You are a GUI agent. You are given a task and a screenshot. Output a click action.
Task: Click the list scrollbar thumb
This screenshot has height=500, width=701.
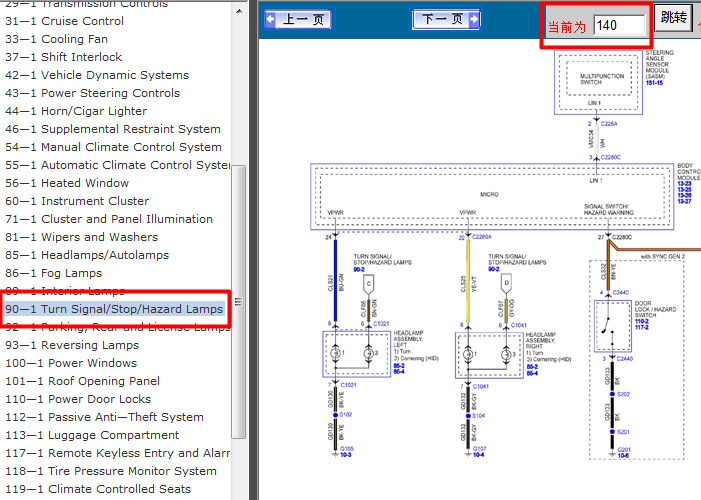pyautogui.click(x=238, y=302)
